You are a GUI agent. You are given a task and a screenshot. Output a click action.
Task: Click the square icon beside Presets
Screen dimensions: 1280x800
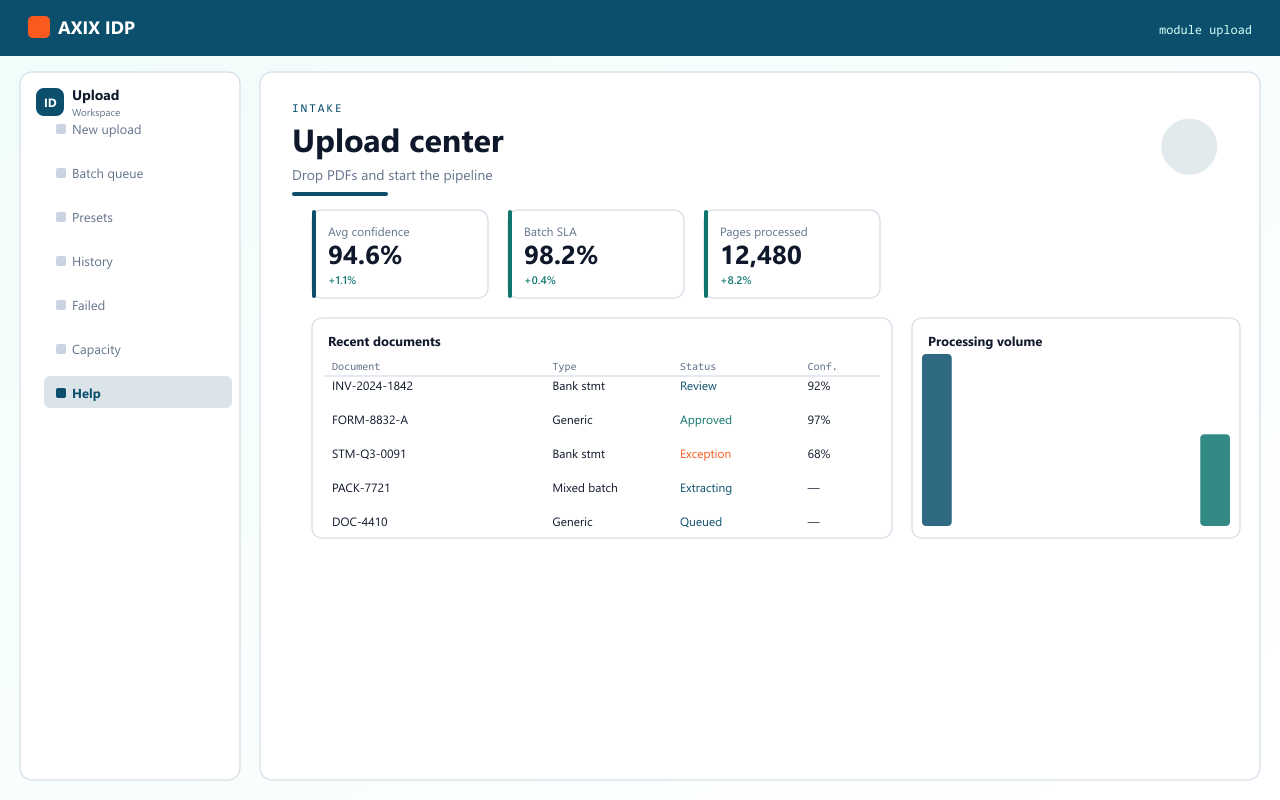coord(61,217)
